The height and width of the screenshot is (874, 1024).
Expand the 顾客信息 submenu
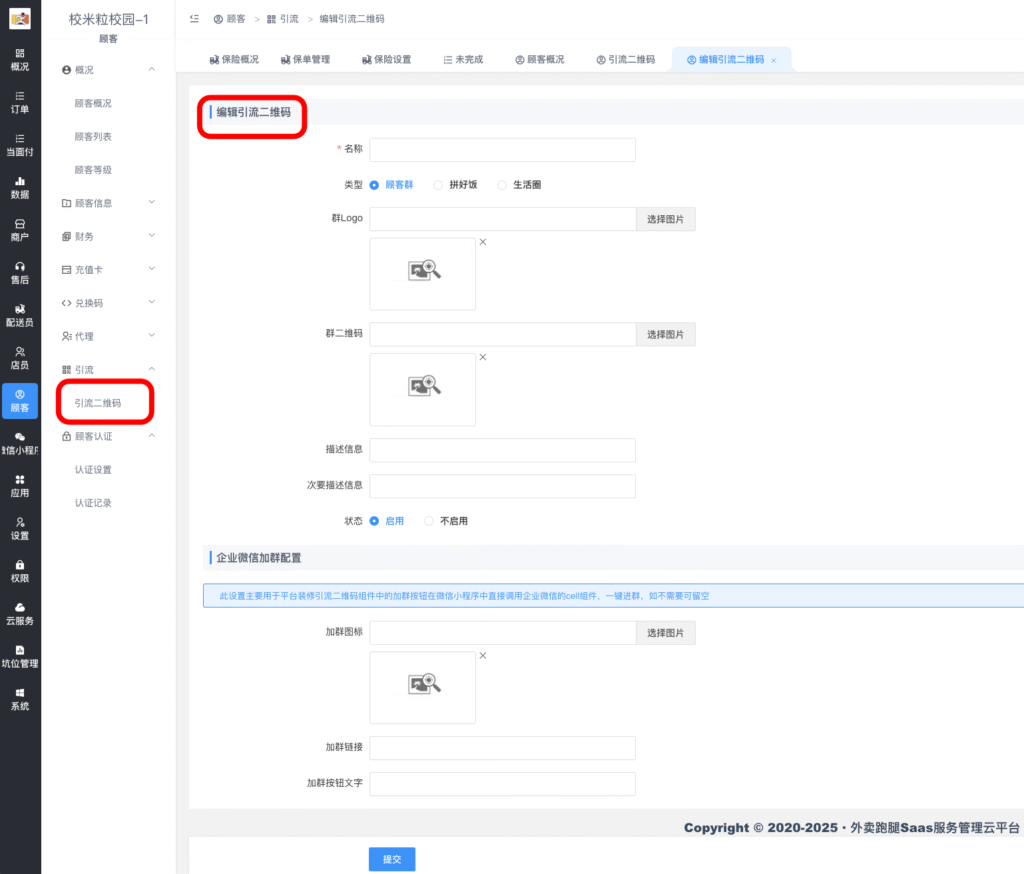click(x=106, y=203)
